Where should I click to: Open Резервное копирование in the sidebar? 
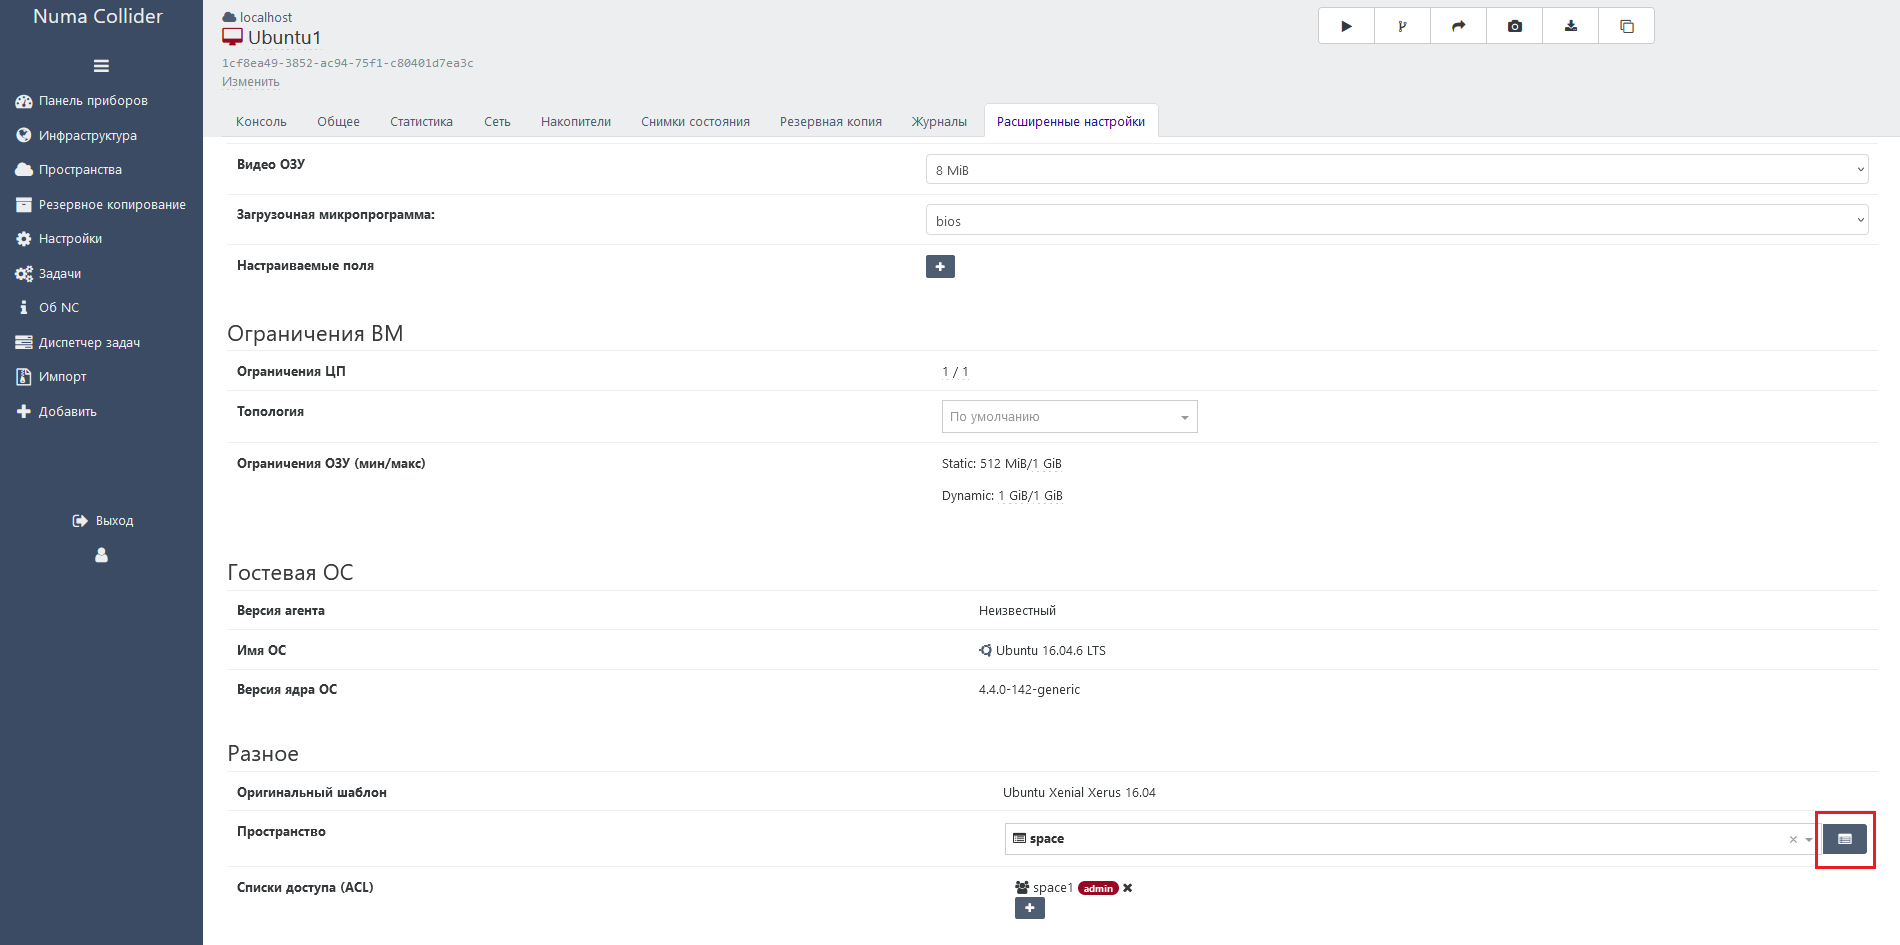click(x=101, y=204)
